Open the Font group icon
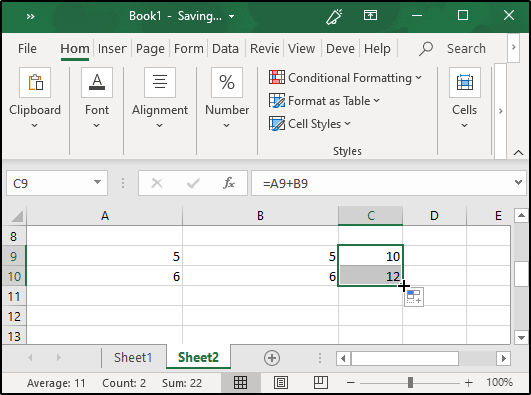 tap(97, 82)
